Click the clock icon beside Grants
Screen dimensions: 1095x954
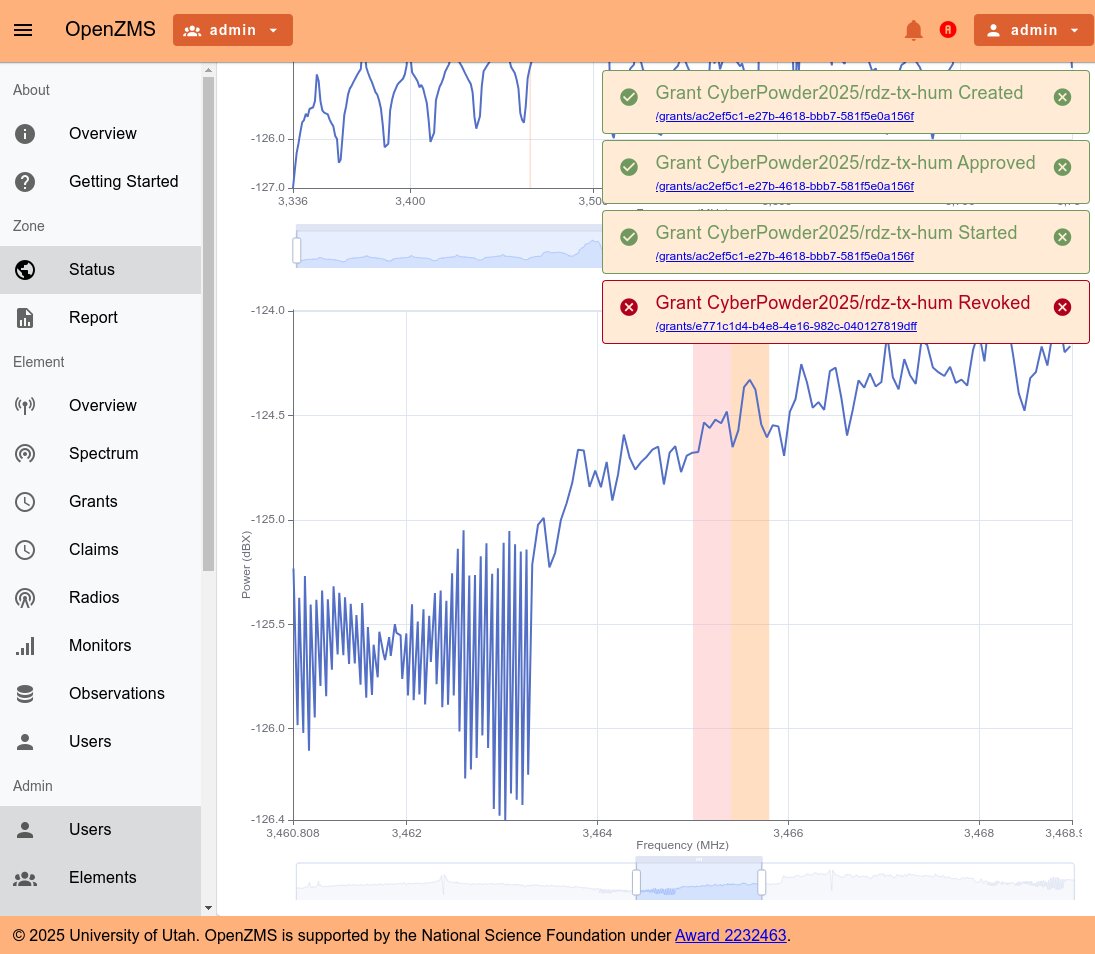(x=25, y=501)
